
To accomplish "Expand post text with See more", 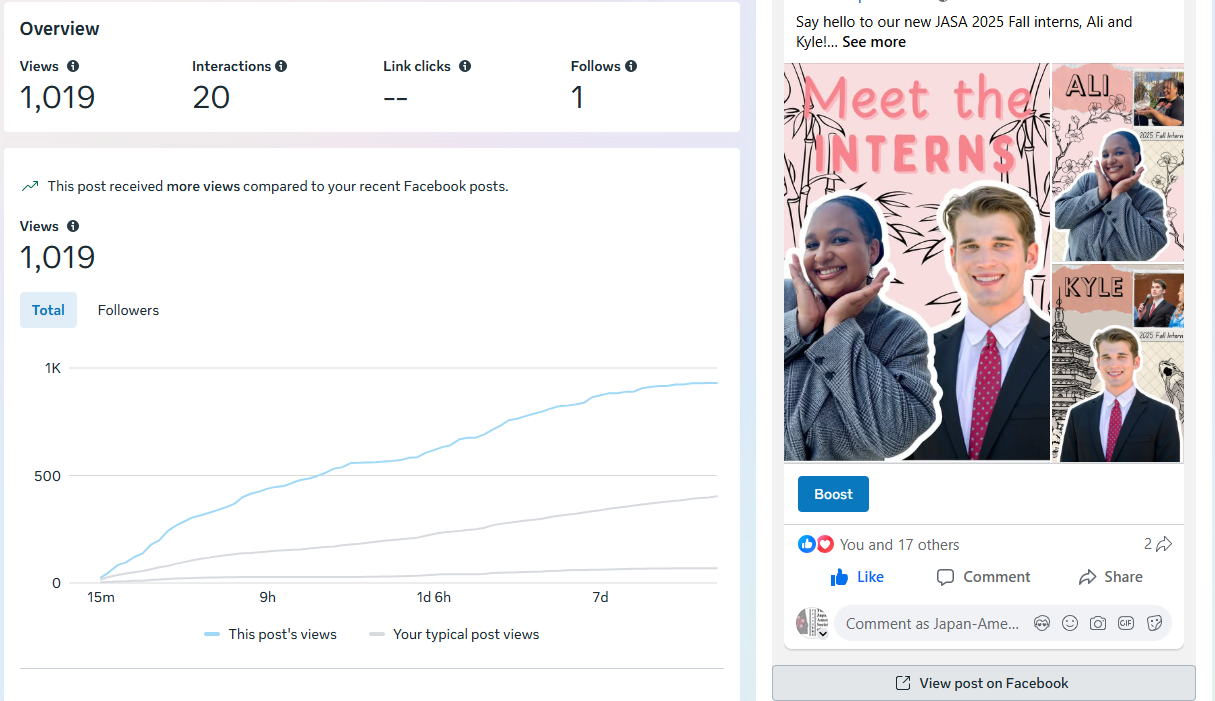I will click(x=873, y=42).
